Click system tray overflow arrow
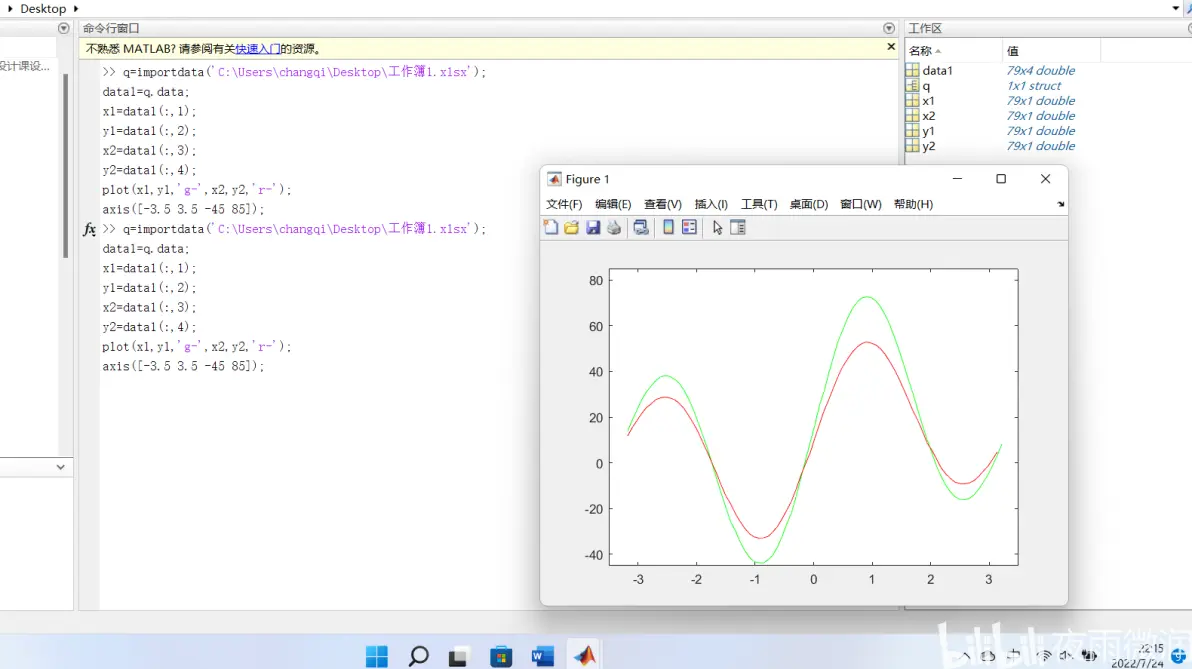The image size is (1192, 669). click(966, 655)
